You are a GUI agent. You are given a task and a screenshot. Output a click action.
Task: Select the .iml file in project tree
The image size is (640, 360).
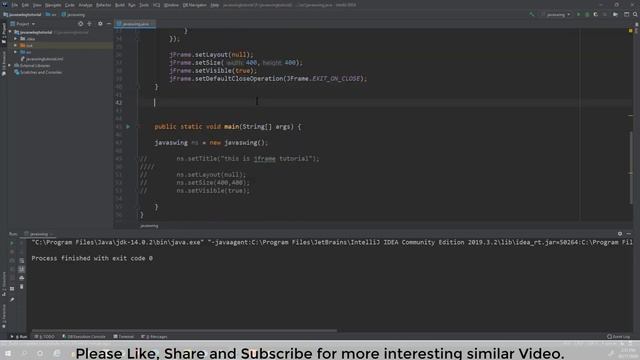click(x=42, y=59)
